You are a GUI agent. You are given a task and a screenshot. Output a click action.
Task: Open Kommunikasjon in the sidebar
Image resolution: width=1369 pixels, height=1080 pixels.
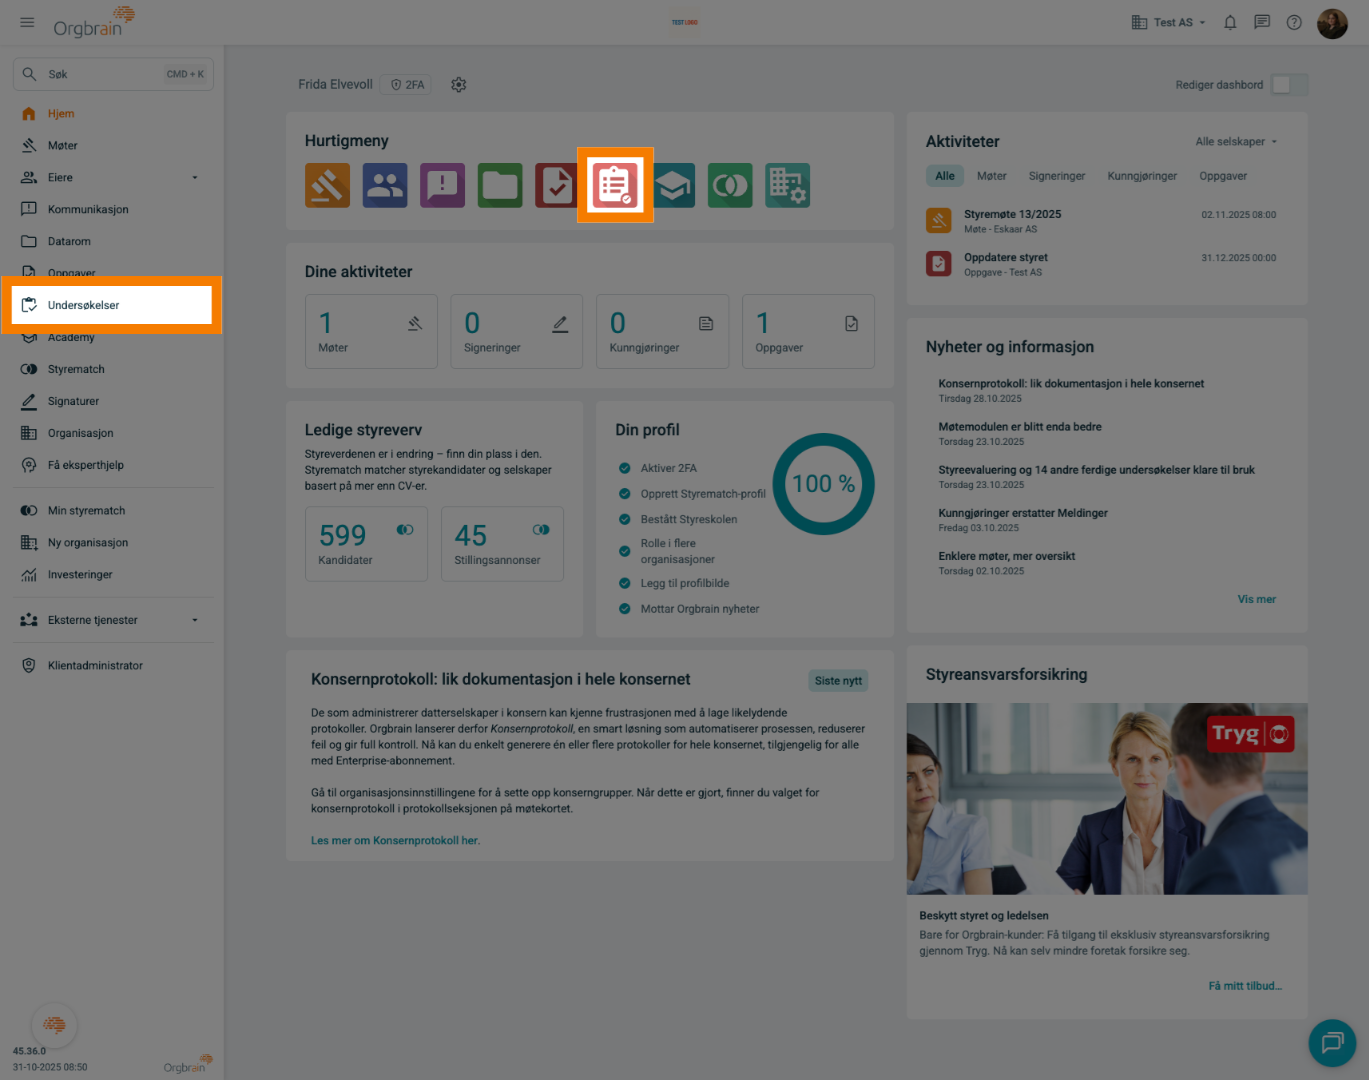click(113, 210)
